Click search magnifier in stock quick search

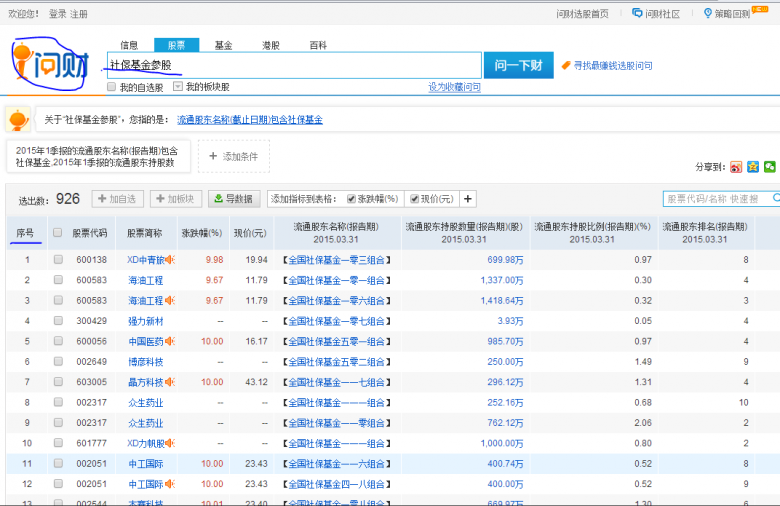776,199
